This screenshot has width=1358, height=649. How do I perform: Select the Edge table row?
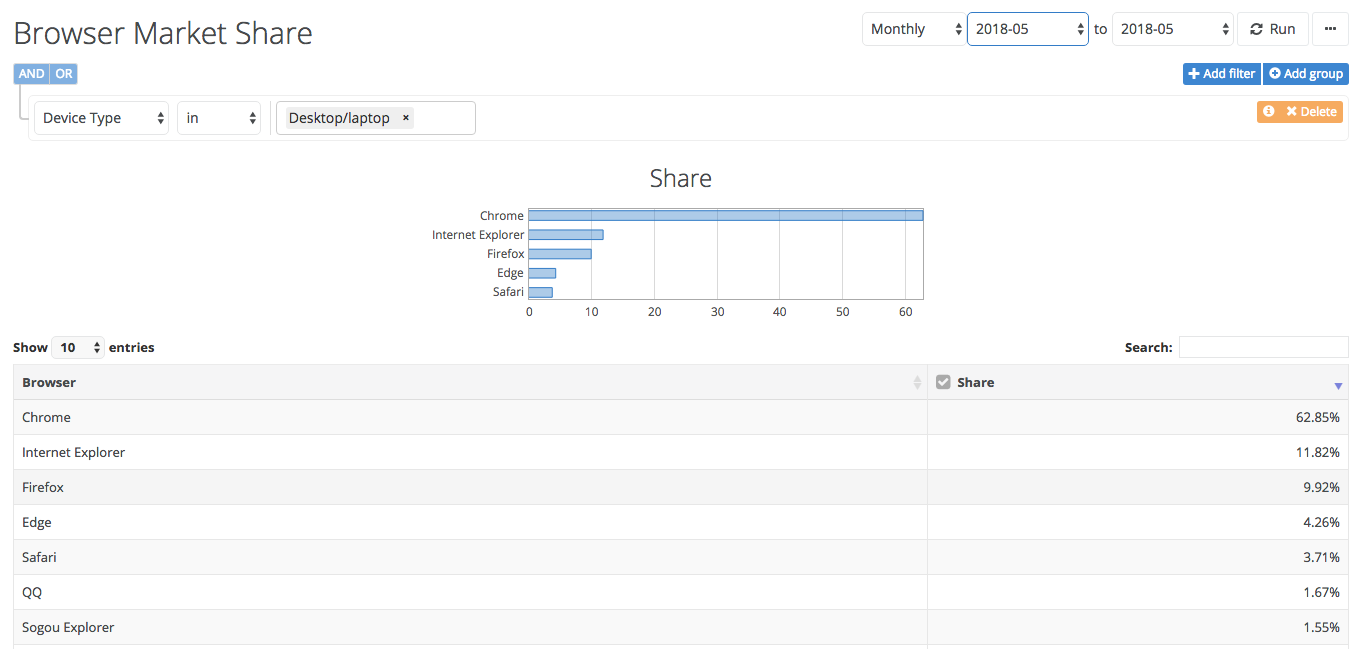681,523
